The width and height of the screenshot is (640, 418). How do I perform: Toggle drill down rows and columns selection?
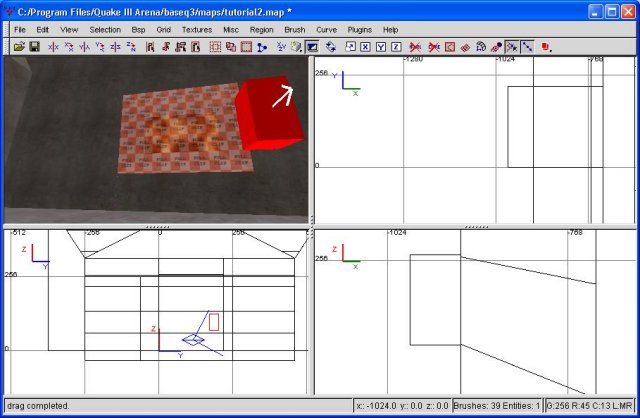(x=527, y=47)
